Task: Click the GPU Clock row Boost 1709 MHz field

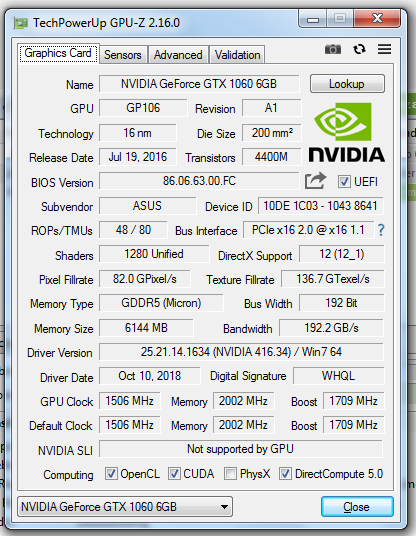Action: [x=354, y=401]
